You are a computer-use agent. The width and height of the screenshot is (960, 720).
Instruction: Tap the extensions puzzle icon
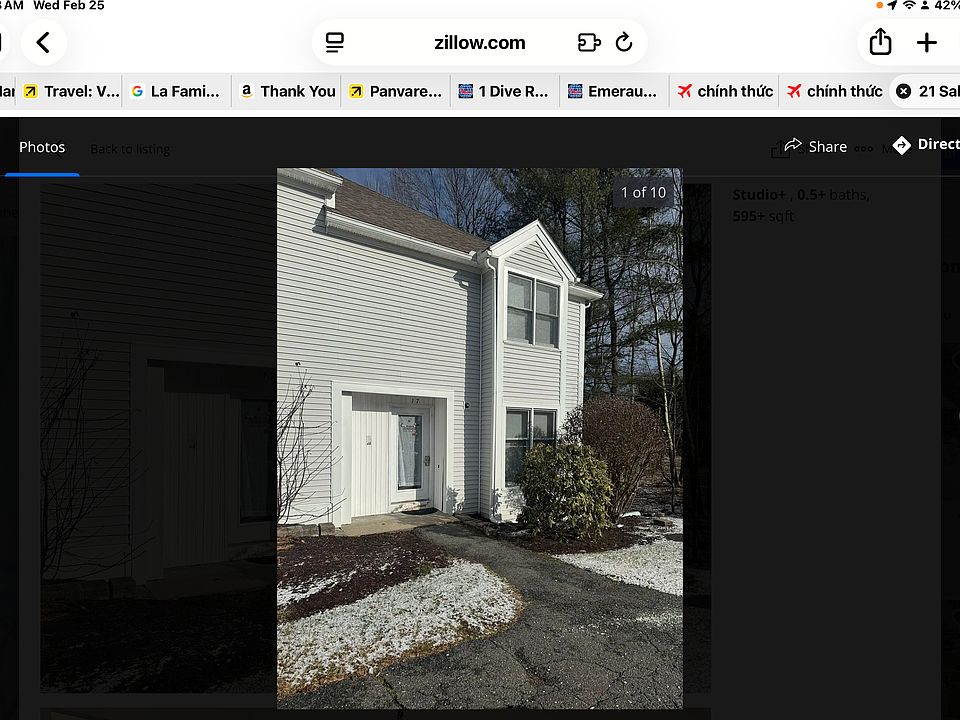[588, 42]
